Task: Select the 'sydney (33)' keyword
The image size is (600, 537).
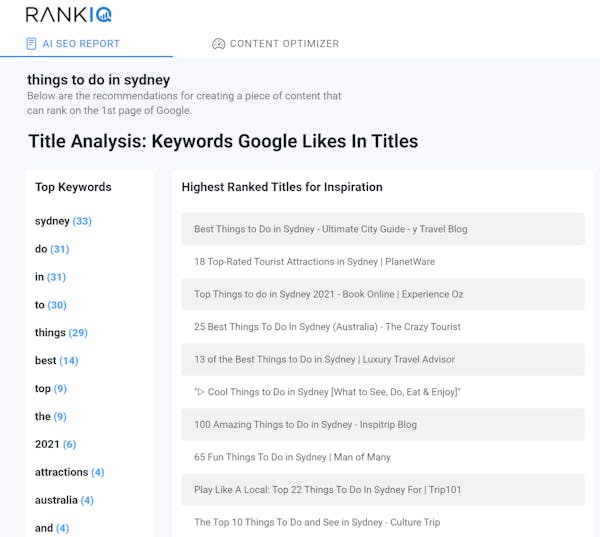Action: pyautogui.click(x=63, y=221)
